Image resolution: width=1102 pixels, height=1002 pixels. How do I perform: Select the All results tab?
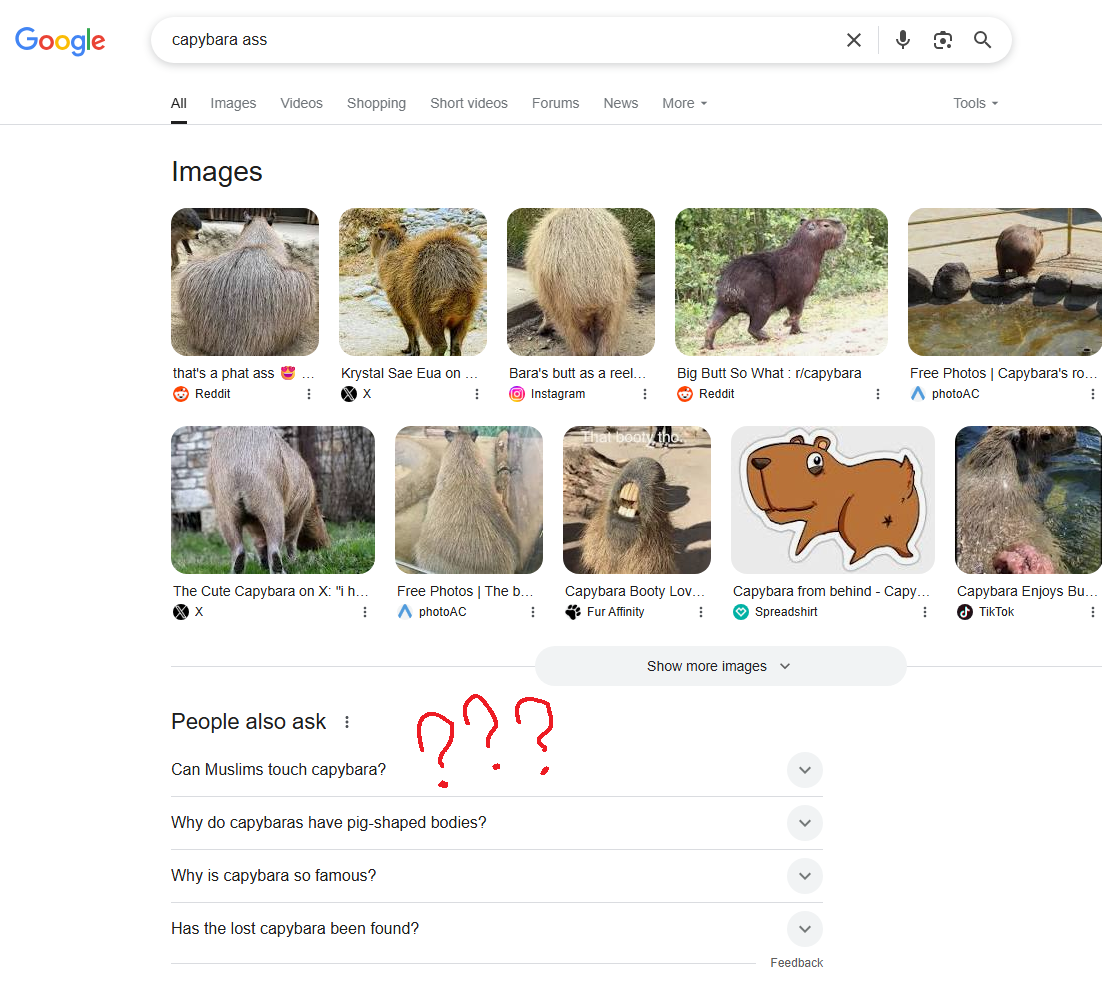coord(179,103)
